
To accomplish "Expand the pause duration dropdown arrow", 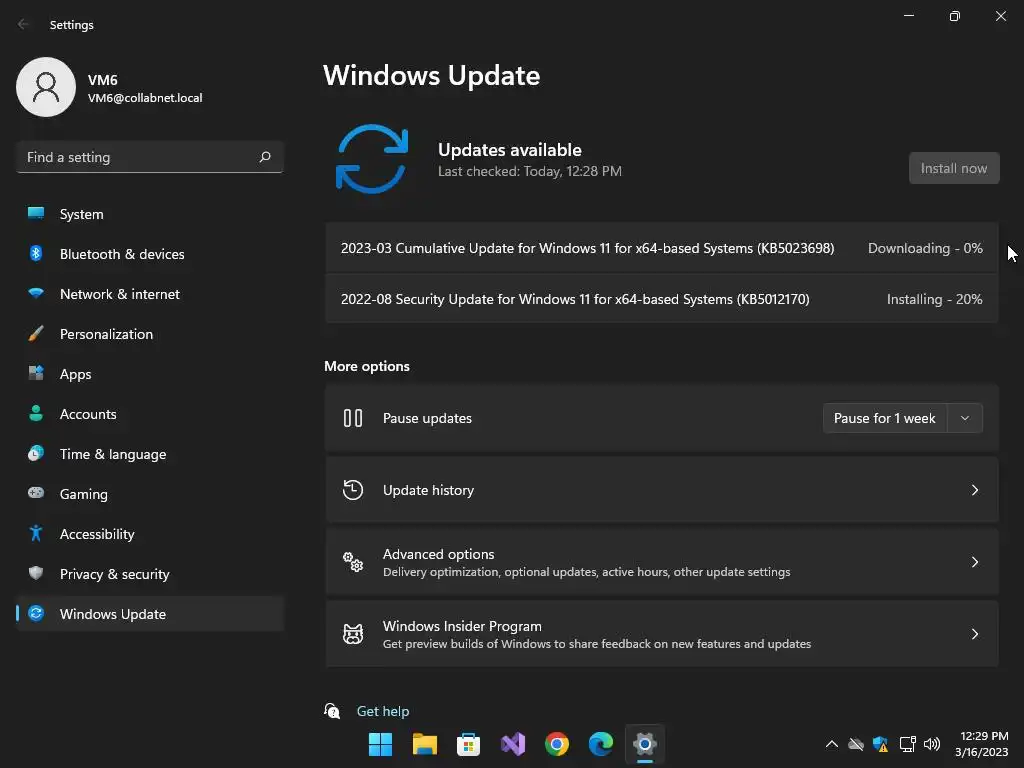I will tap(965, 418).
